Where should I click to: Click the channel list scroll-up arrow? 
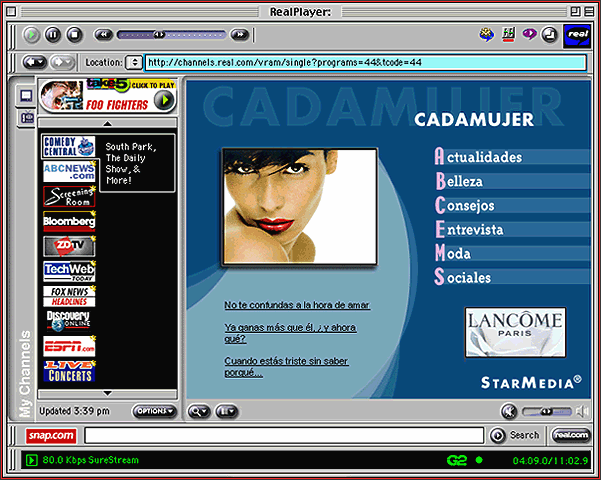point(107,123)
